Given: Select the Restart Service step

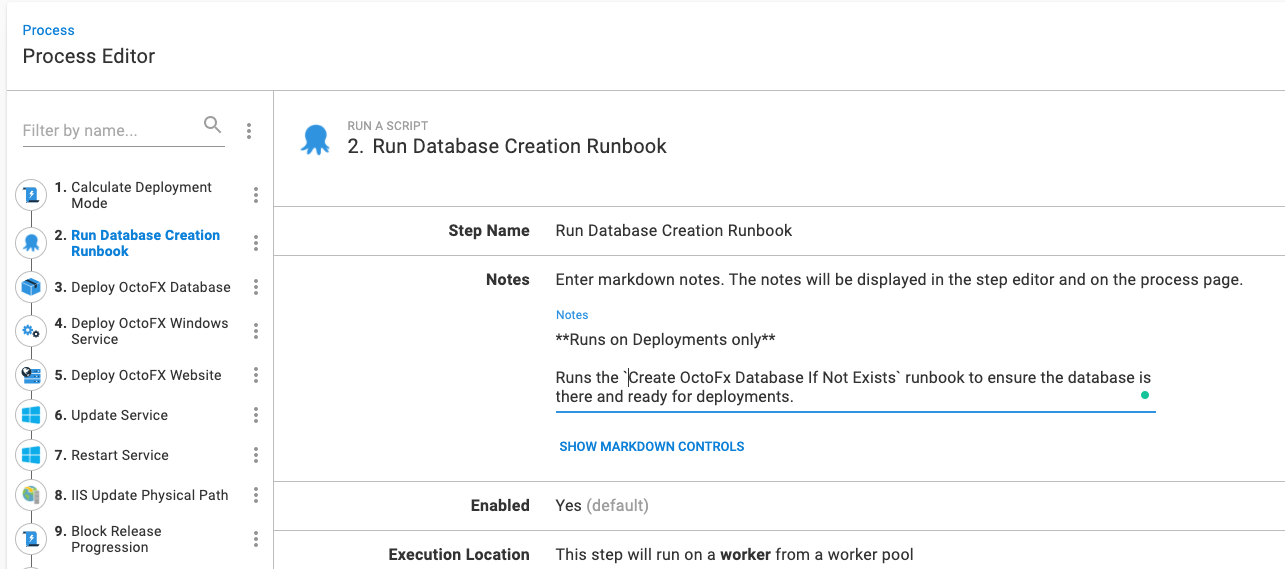Looking at the screenshot, I should coord(120,455).
